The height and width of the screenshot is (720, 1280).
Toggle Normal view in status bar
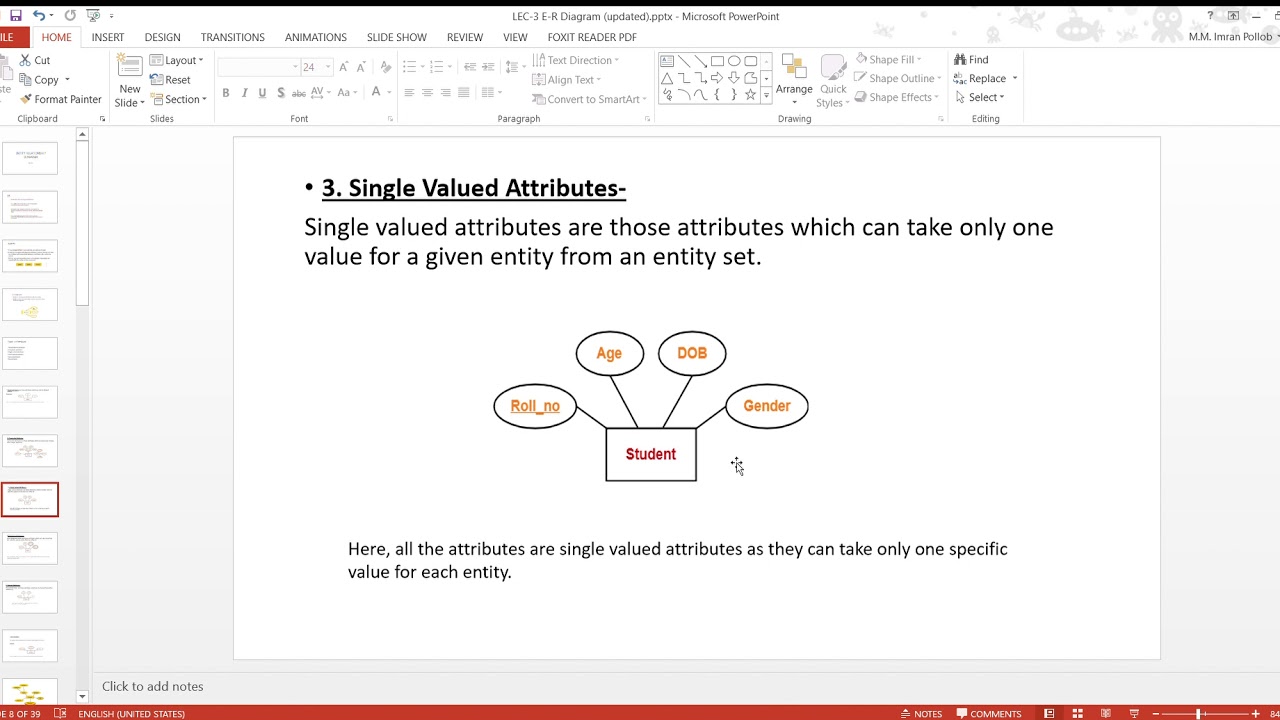pos(1049,713)
